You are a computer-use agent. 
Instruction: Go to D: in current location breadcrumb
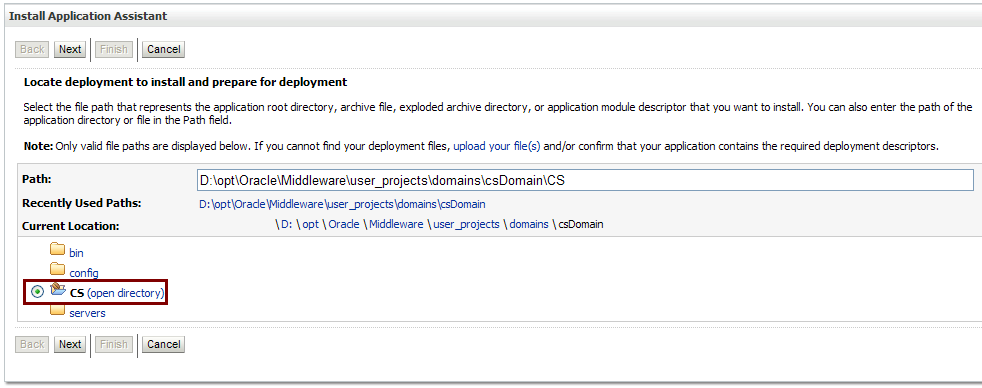tap(286, 224)
